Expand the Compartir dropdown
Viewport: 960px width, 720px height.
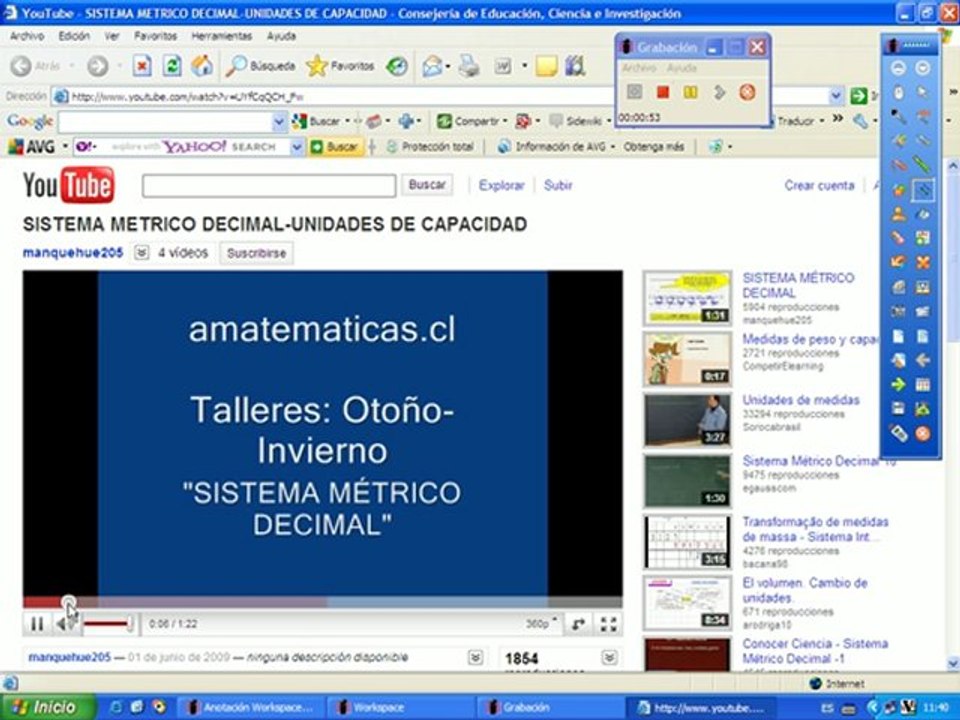pos(505,121)
